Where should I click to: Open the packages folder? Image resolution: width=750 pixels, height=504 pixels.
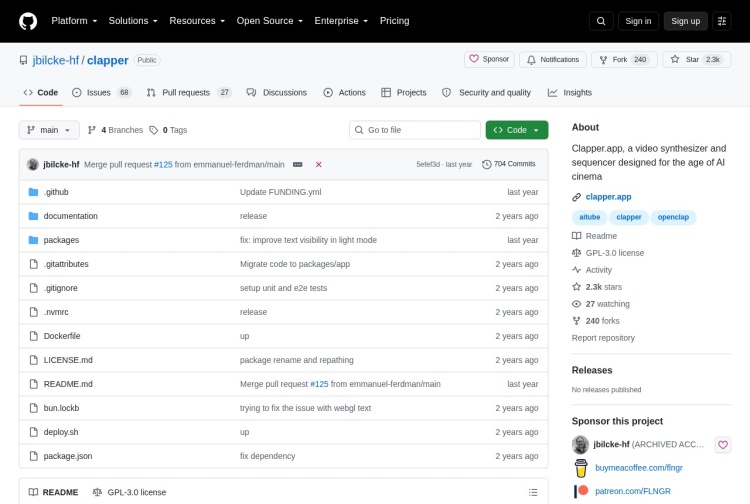point(61,240)
